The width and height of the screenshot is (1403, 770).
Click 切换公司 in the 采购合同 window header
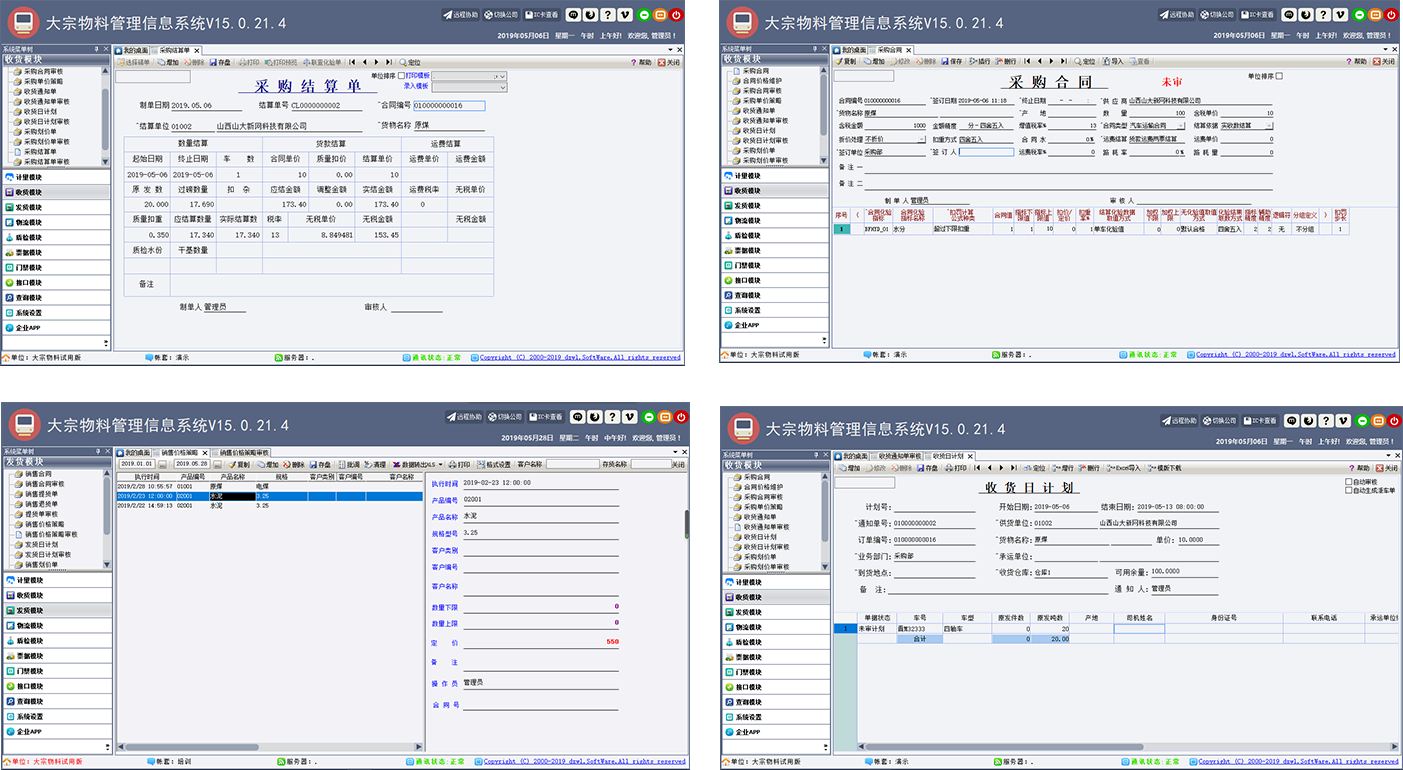[x=1218, y=15]
